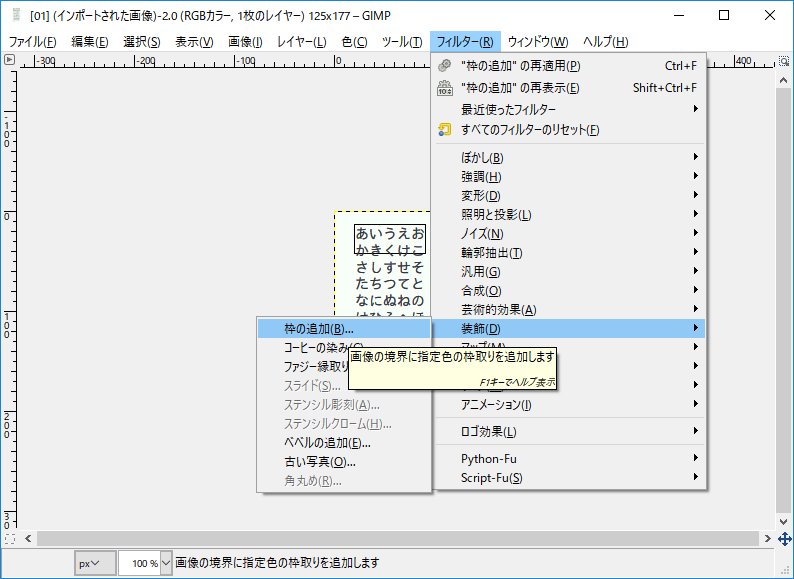Click the 装飾 submenu entry
Viewport: 794px width, 579px height.
pos(568,328)
